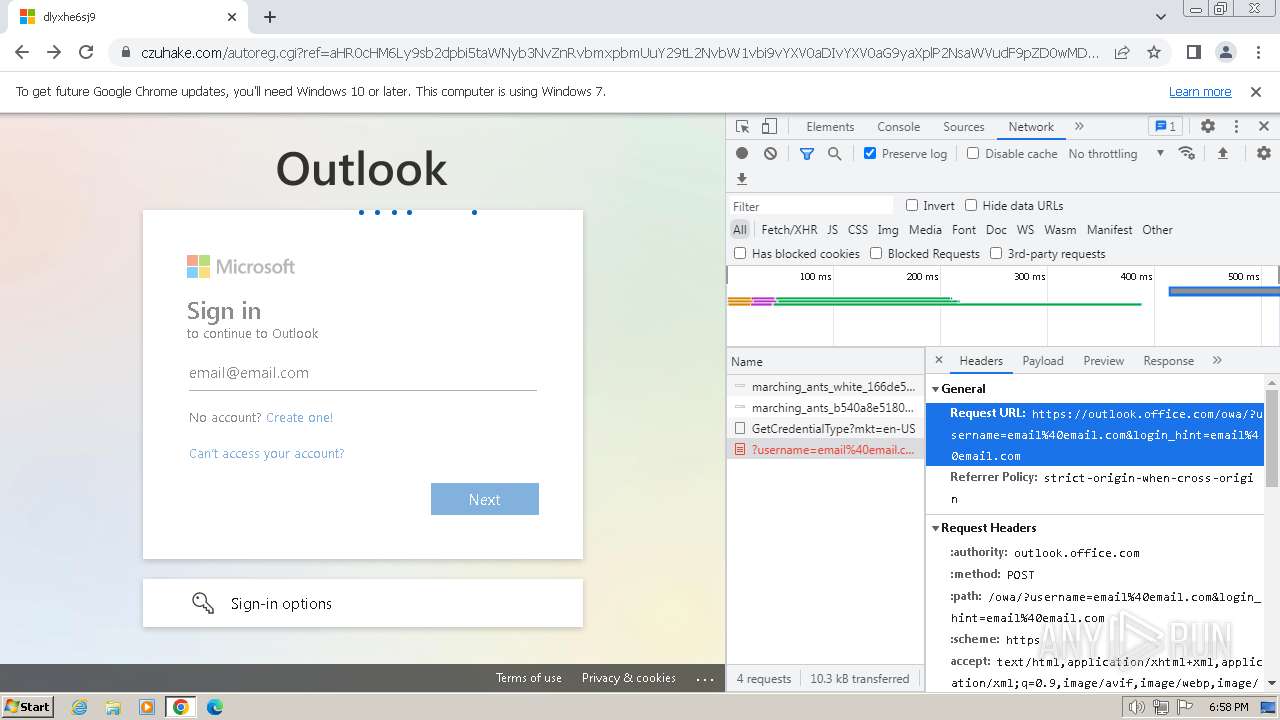Open Privacy & cookies link

tap(629, 678)
